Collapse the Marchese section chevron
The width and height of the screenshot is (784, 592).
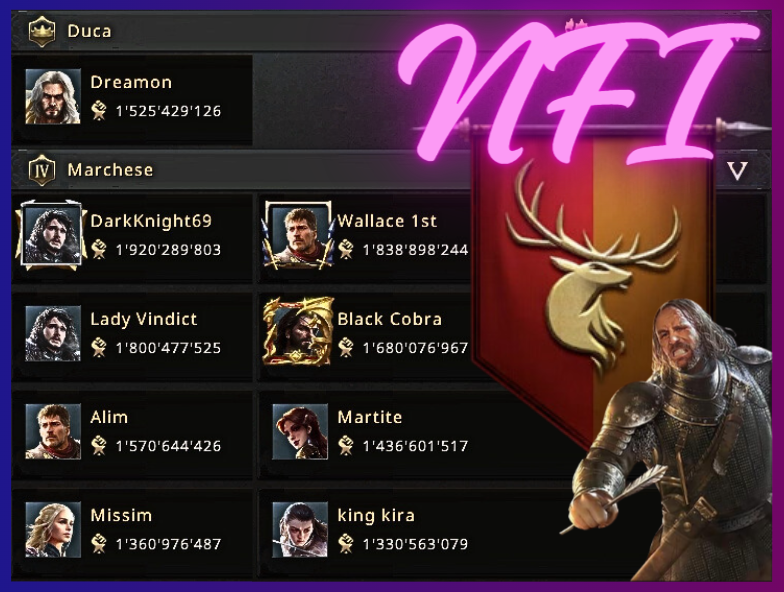[738, 170]
